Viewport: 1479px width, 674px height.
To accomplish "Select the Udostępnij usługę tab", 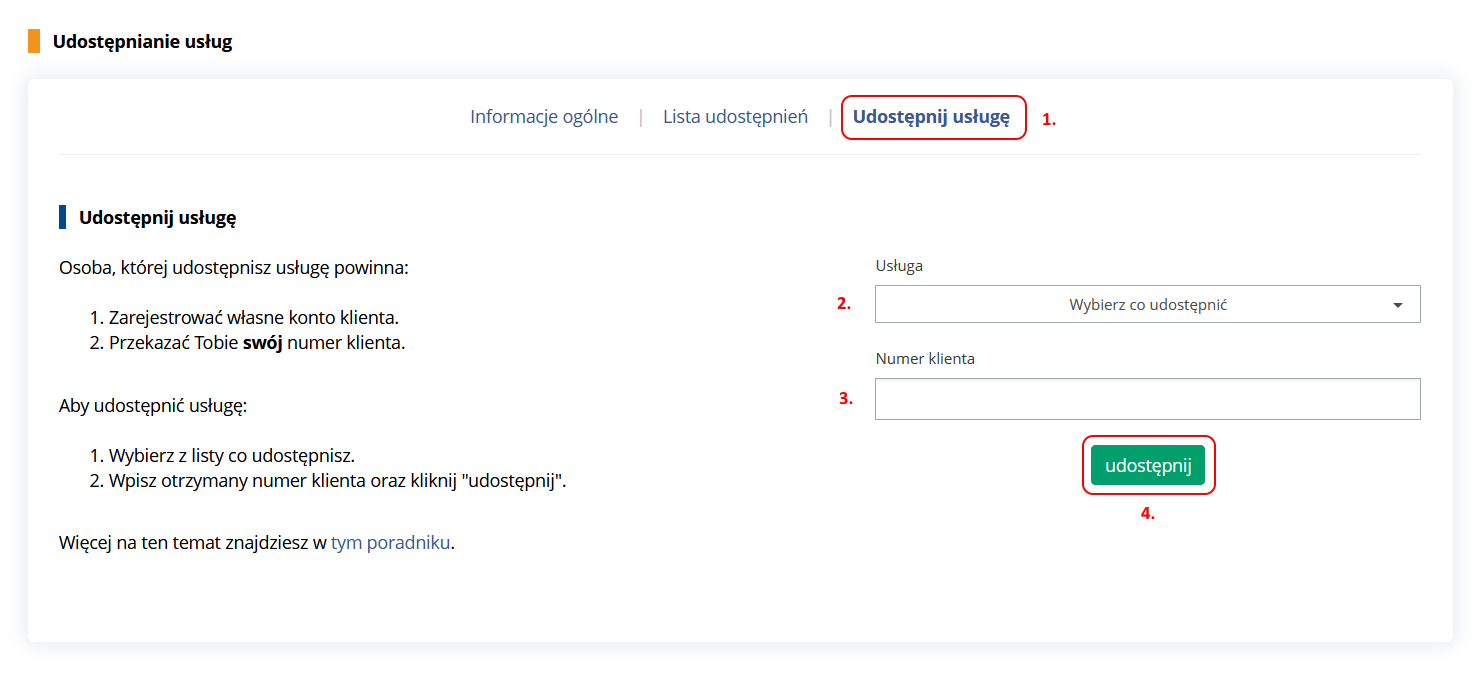I will (931, 117).
